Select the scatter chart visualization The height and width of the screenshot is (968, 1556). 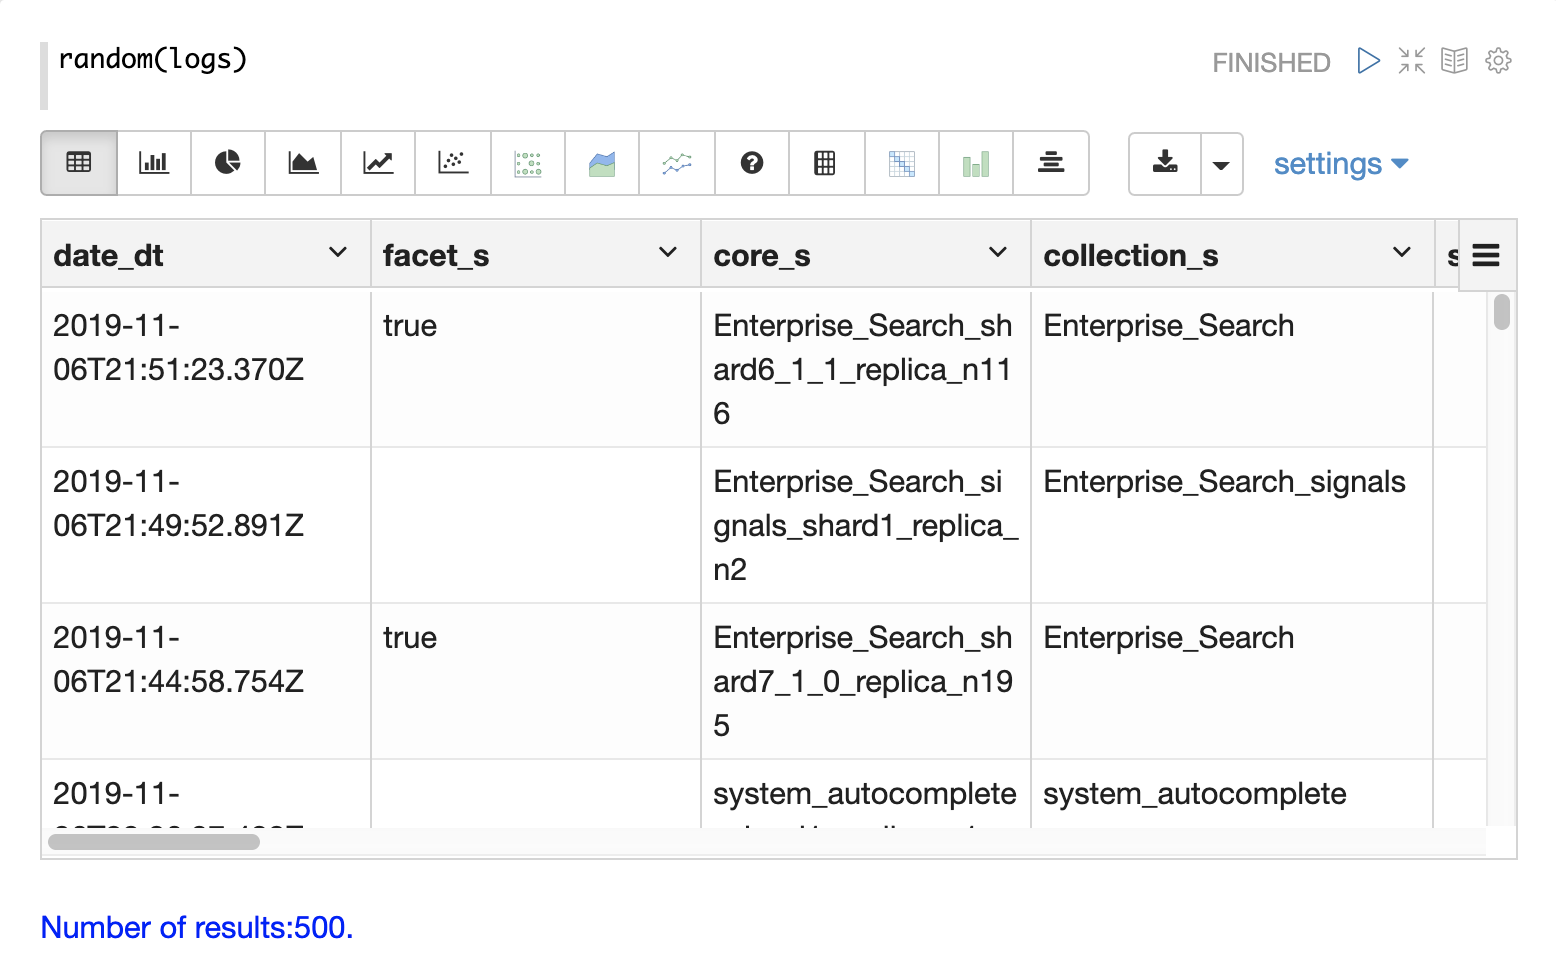[453, 162]
